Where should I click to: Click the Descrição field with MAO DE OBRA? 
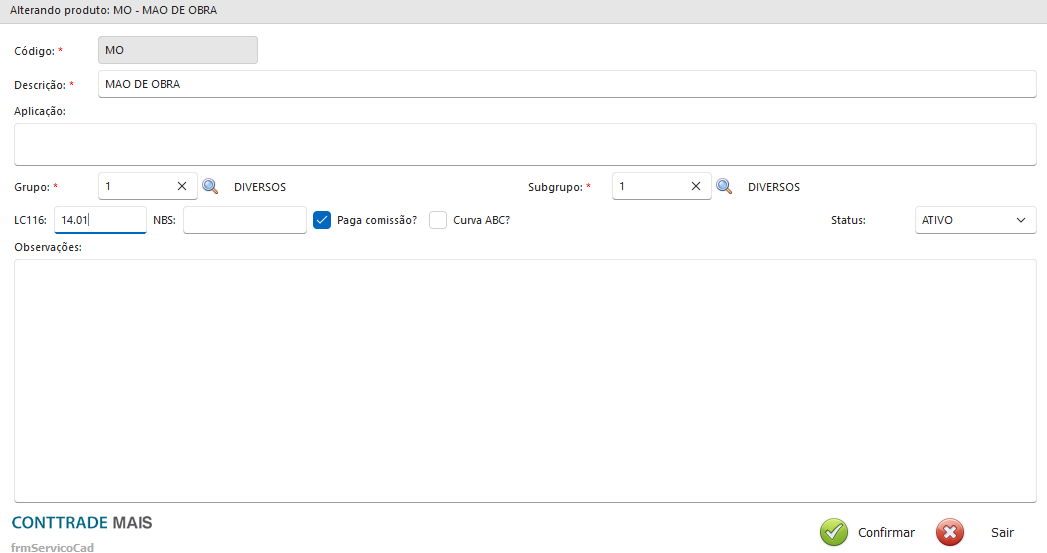[x=566, y=84]
